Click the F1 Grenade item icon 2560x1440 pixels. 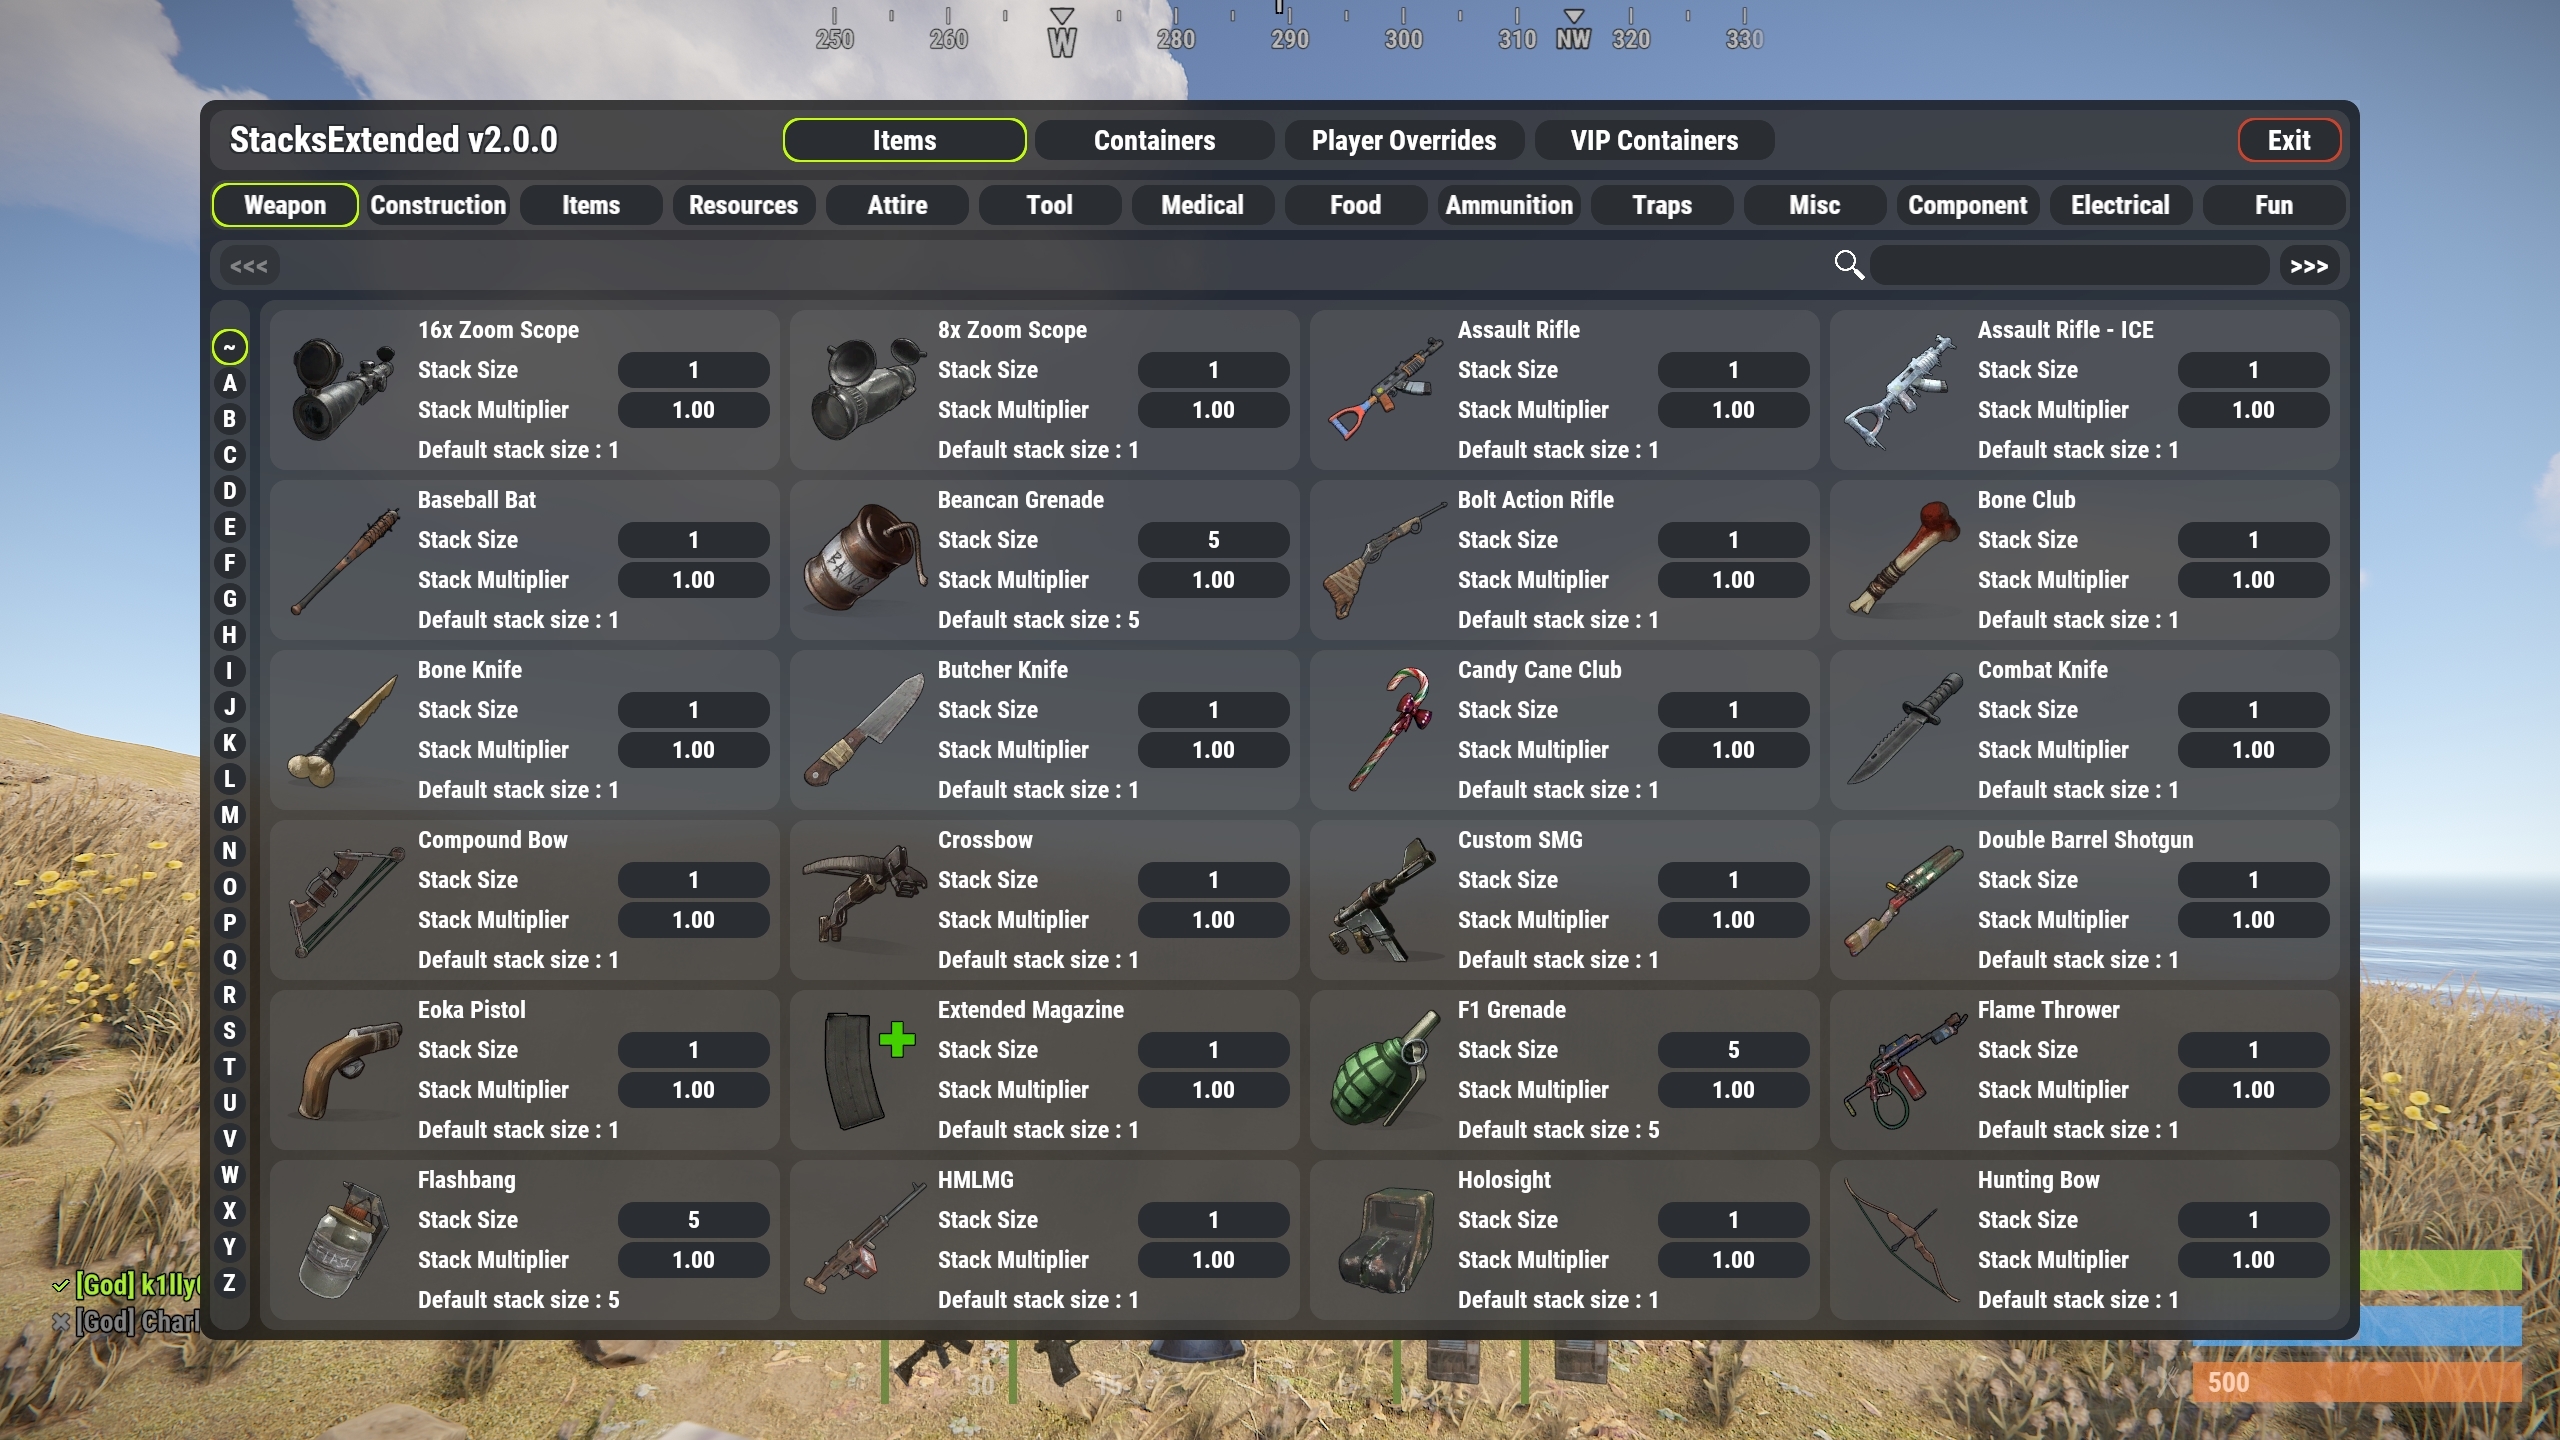[x=1384, y=1070]
